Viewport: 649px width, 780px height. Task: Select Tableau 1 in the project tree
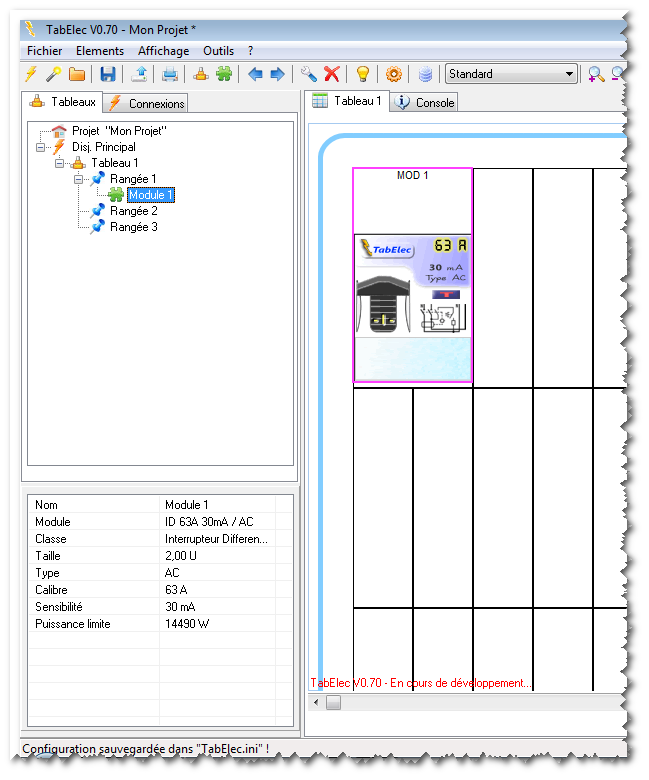[115, 163]
